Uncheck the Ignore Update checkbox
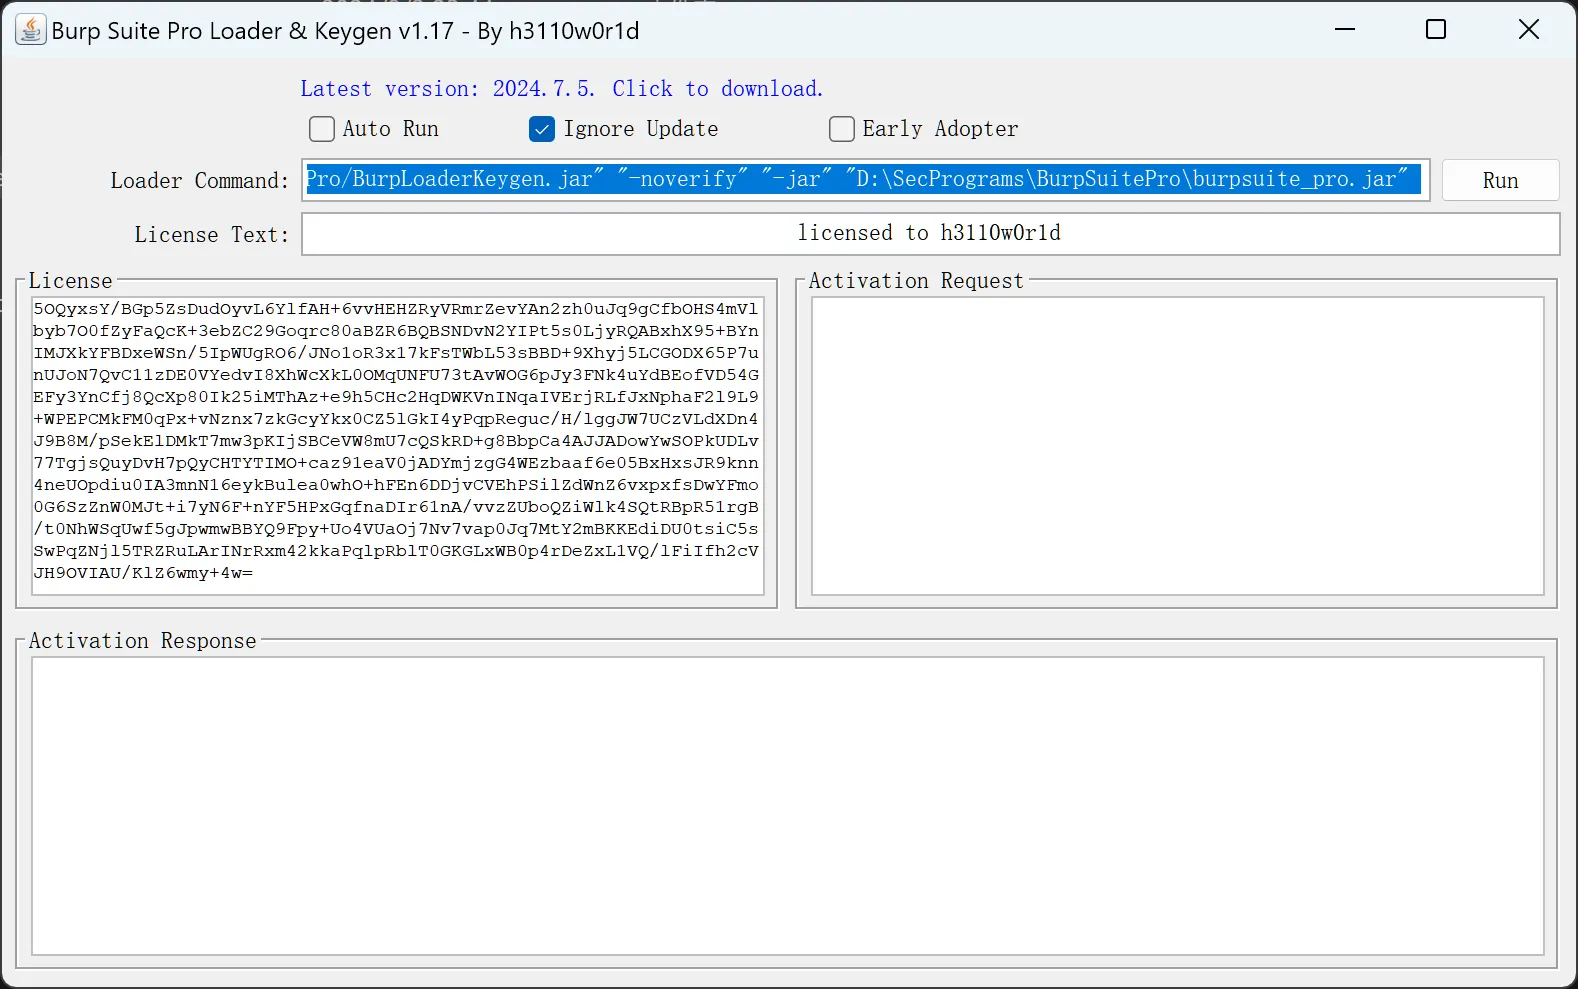The width and height of the screenshot is (1578, 989). coord(542,129)
